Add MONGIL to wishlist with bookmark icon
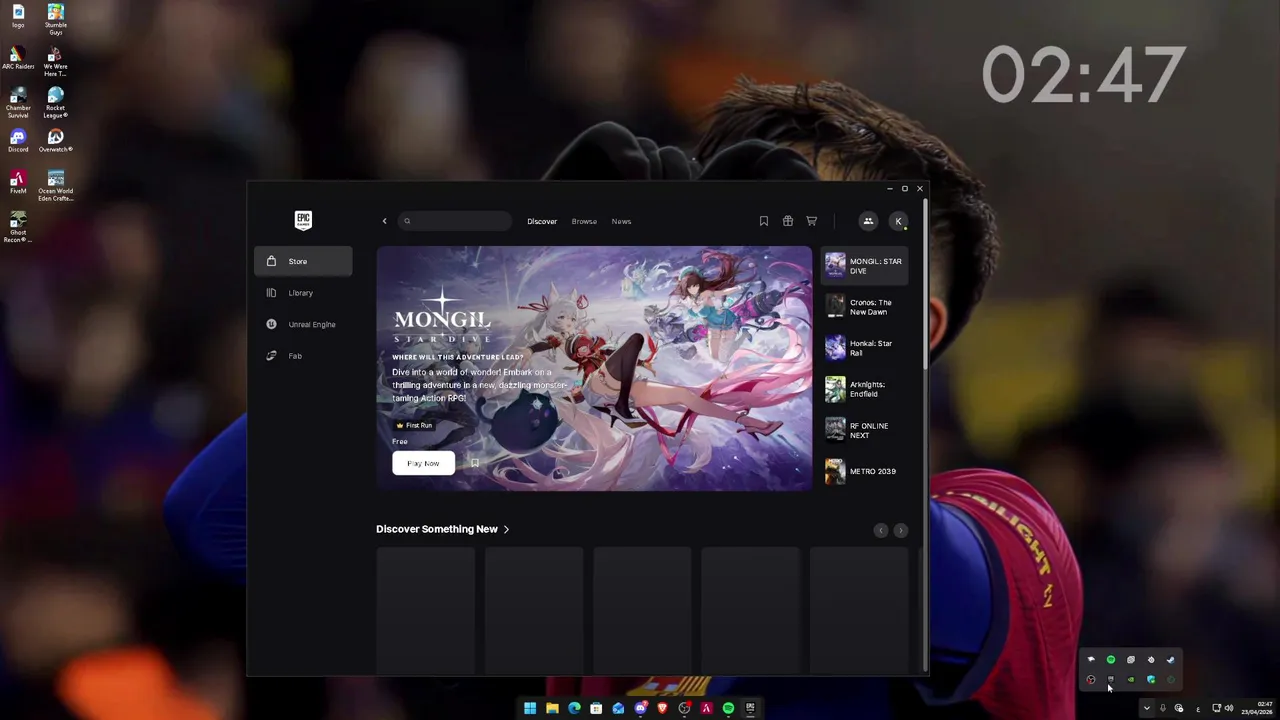1280x720 pixels. click(475, 463)
